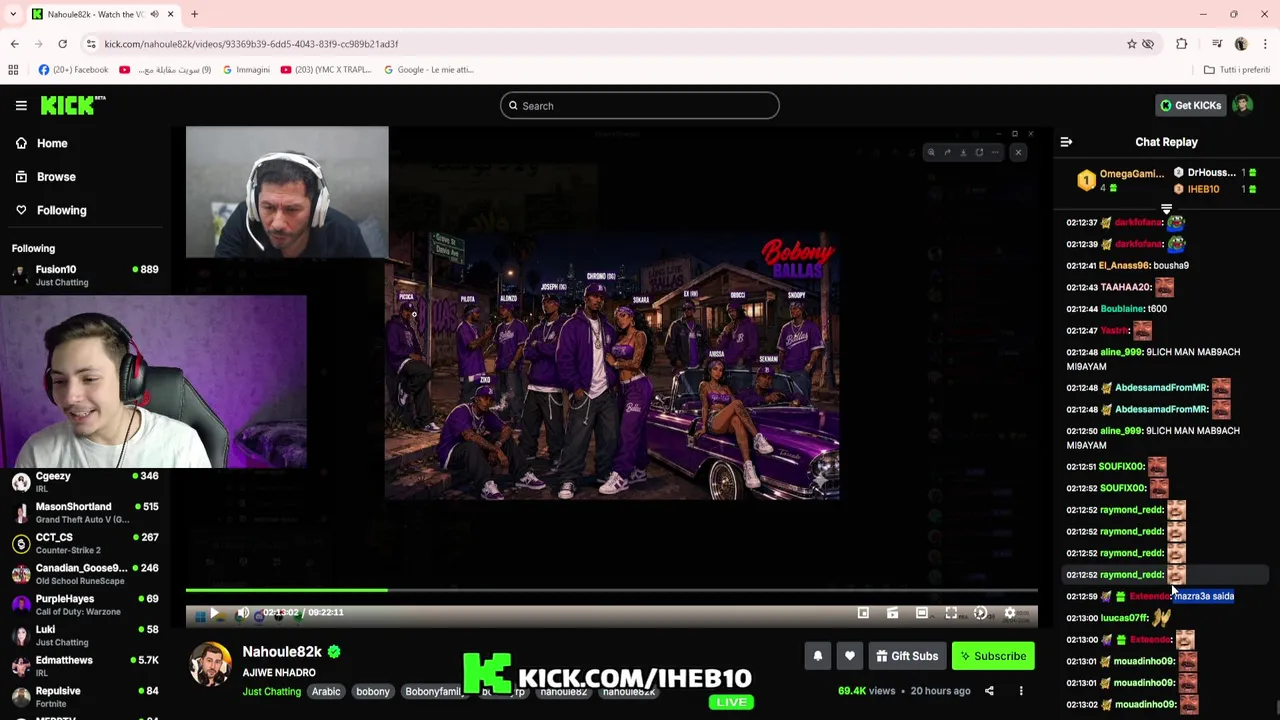
Task: Click the Gift Subs button
Action: click(x=907, y=656)
